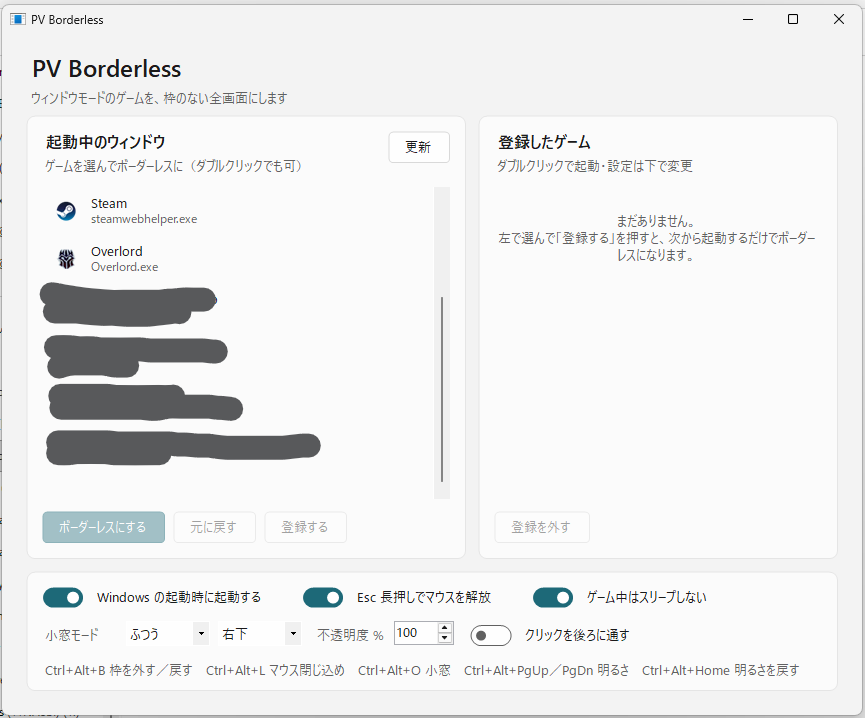Click the Overlord game icon

[66, 259]
